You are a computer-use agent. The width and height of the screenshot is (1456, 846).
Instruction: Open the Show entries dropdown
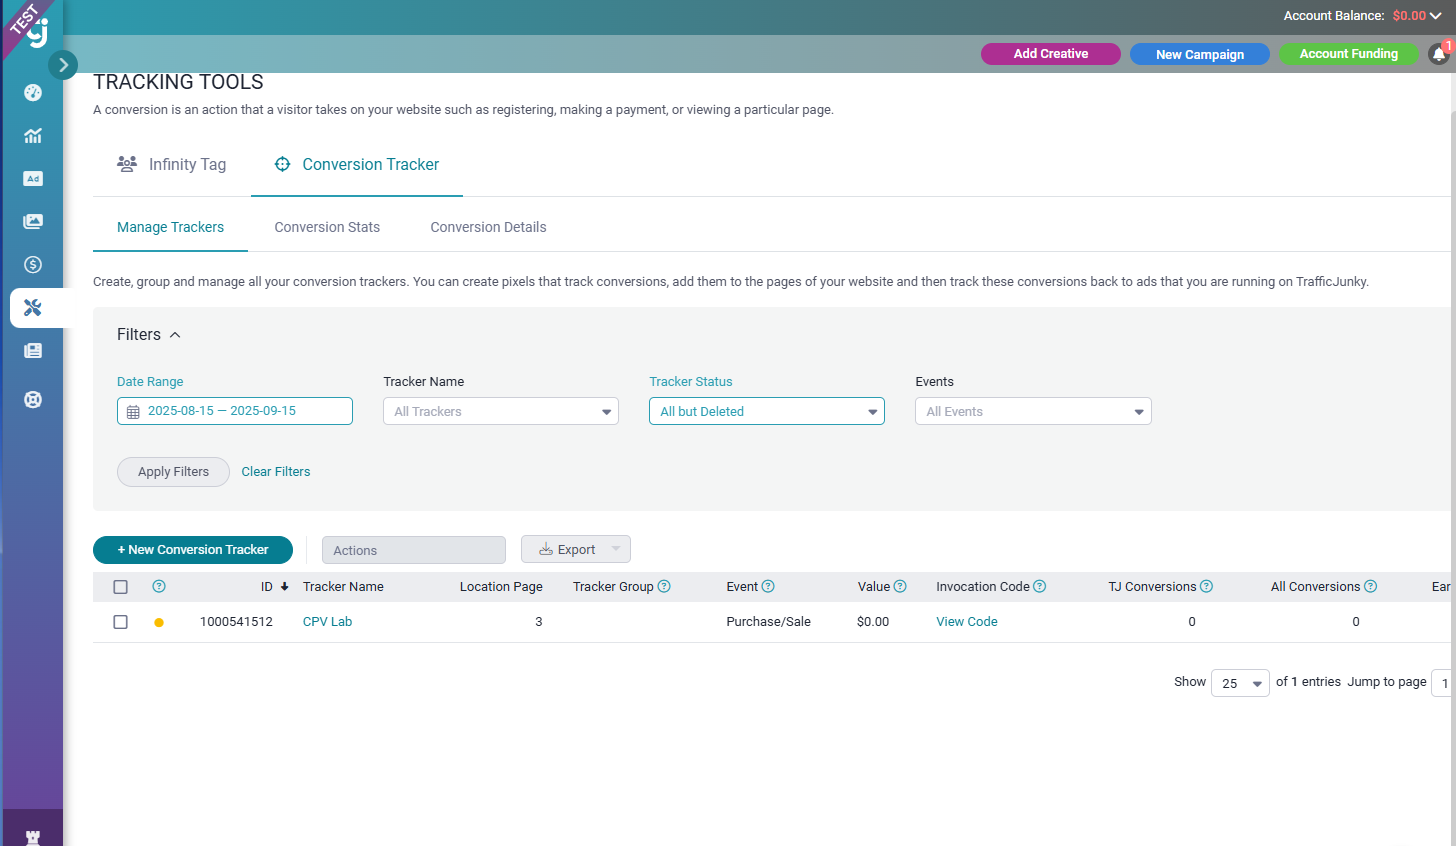click(x=1240, y=682)
